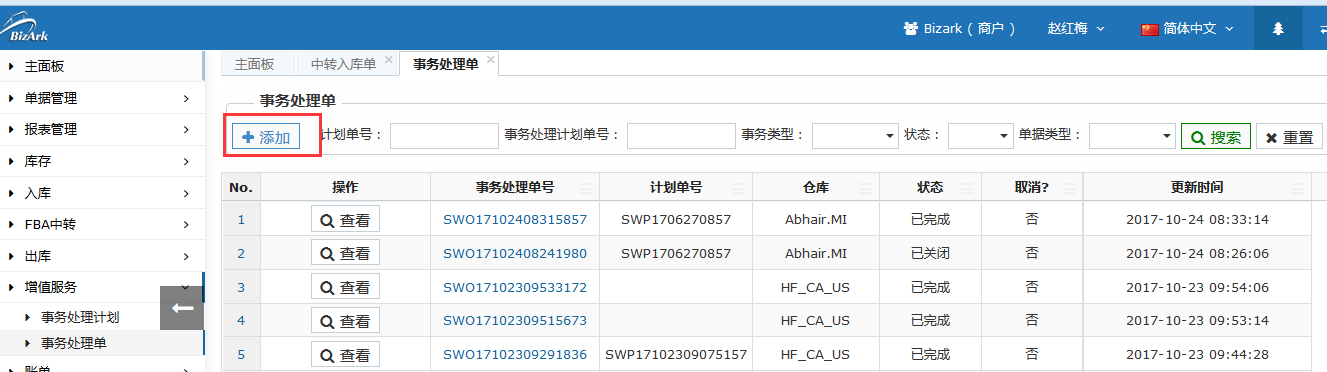
Task: Expand the FBA中转 sidebar menu
Action: pos(101,224)
